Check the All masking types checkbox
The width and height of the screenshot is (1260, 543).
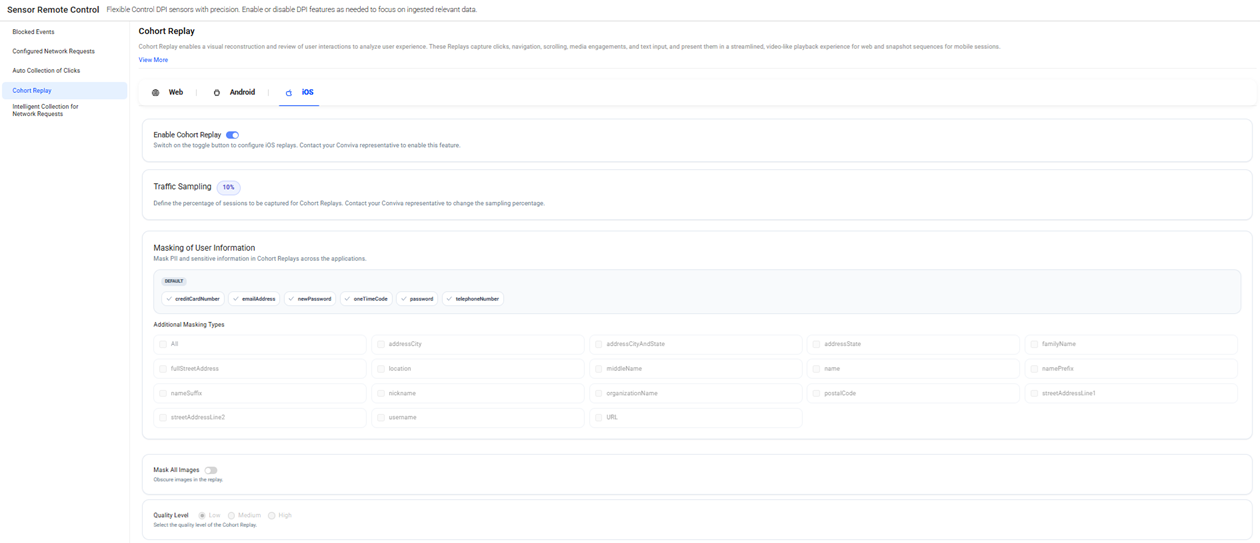163,344
